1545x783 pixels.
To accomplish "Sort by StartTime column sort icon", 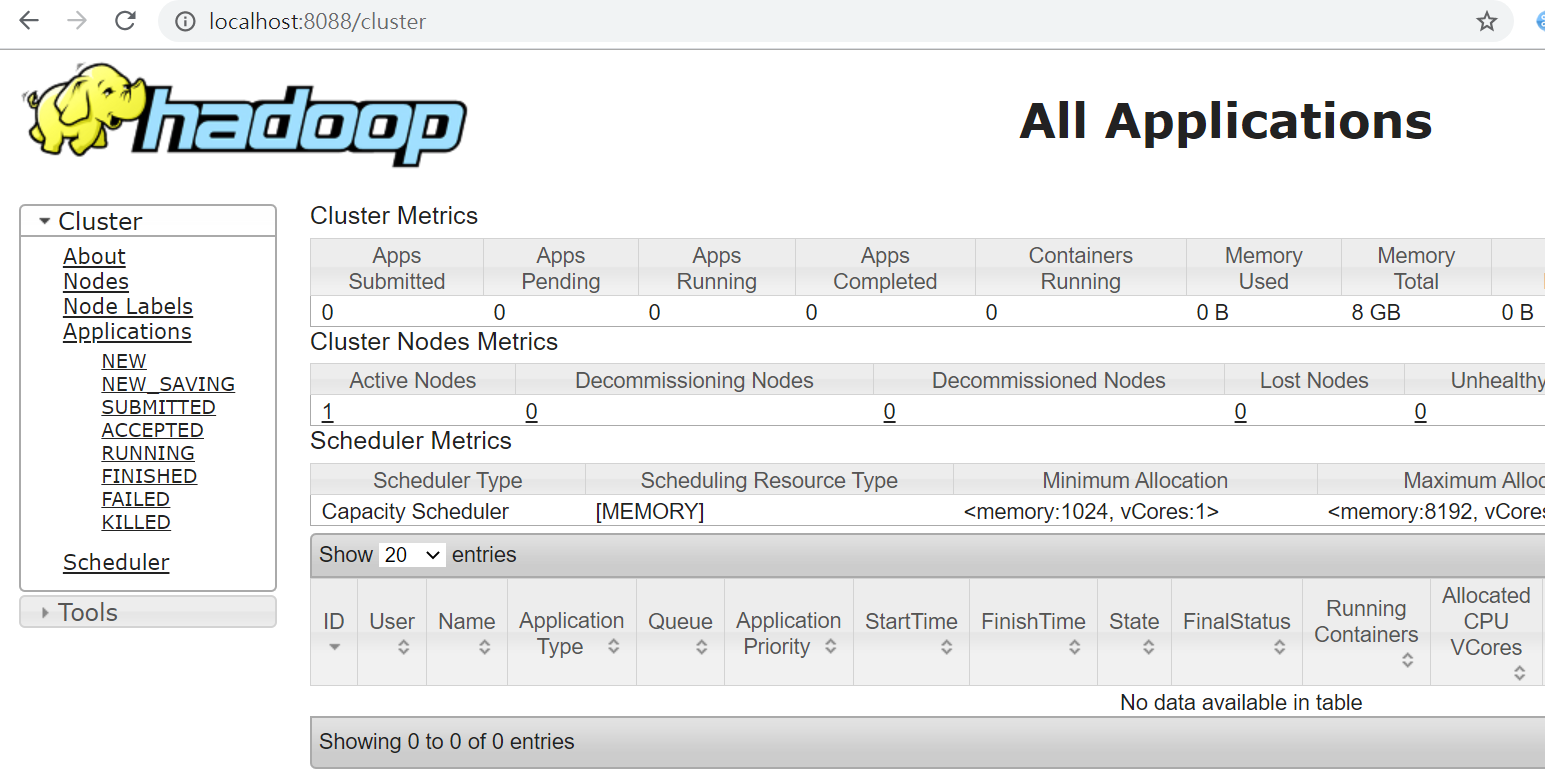I will click(947, 647).
